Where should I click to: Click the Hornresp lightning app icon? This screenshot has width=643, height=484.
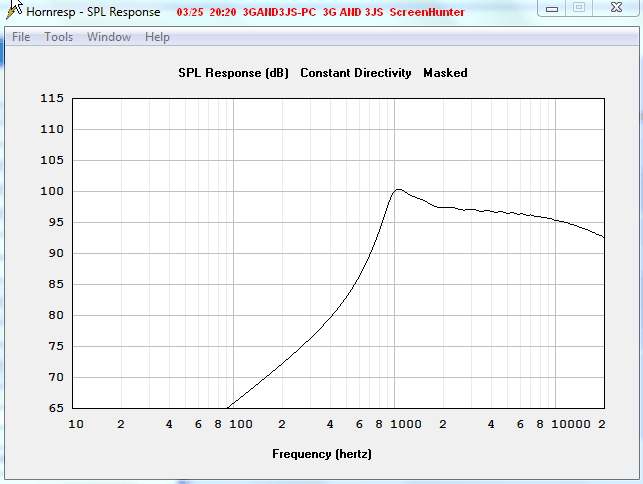coord(14,9)
